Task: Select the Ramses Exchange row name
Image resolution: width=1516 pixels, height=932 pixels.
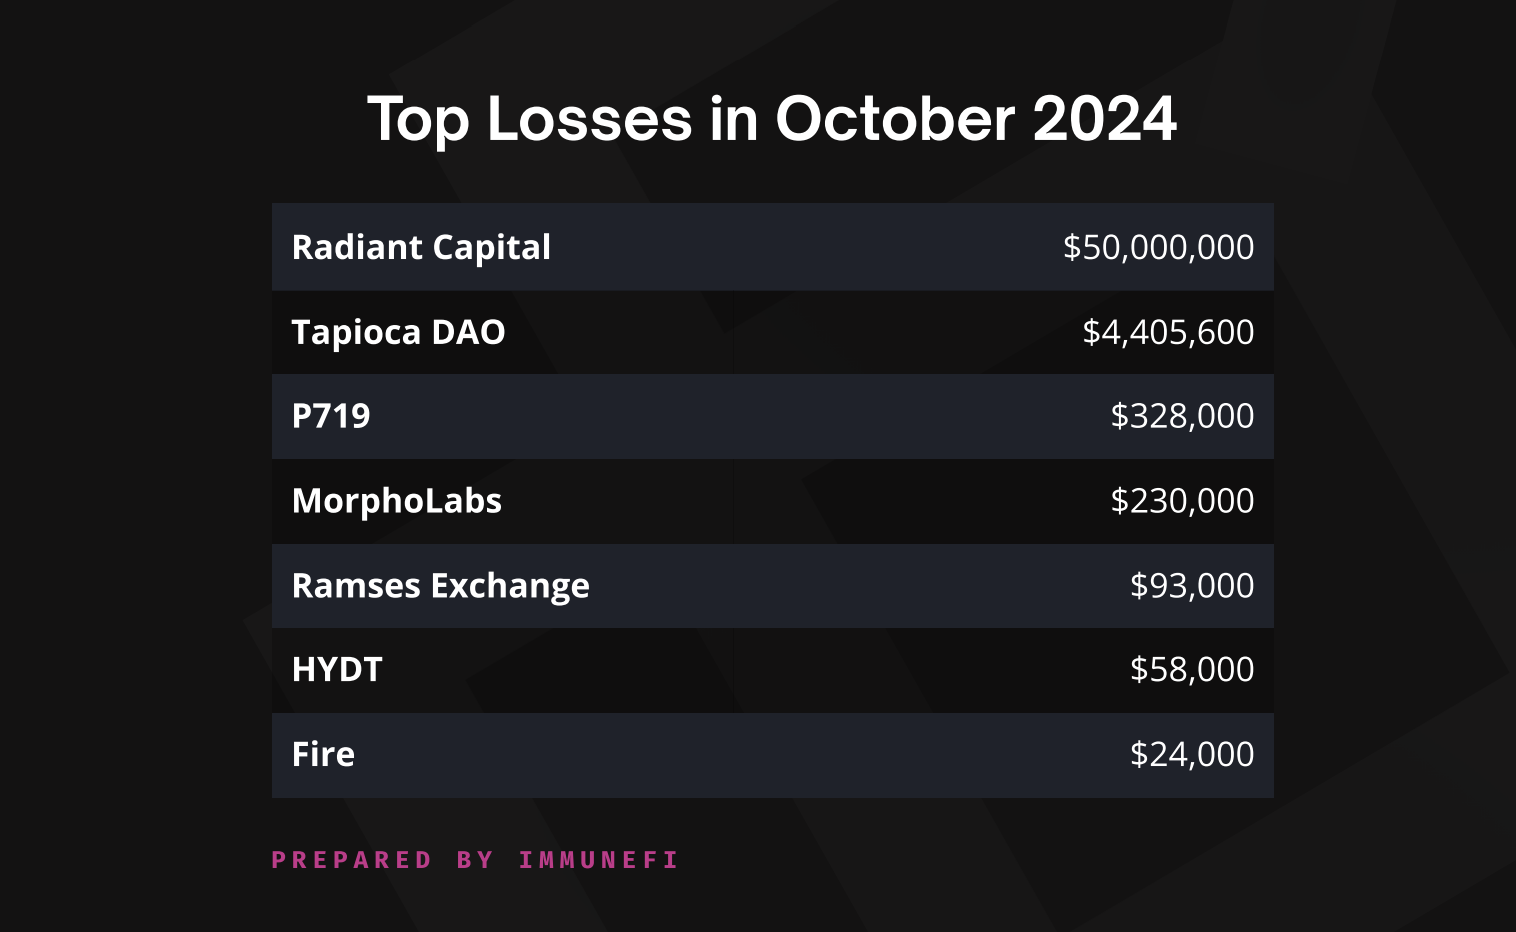Action: [441, 586]
